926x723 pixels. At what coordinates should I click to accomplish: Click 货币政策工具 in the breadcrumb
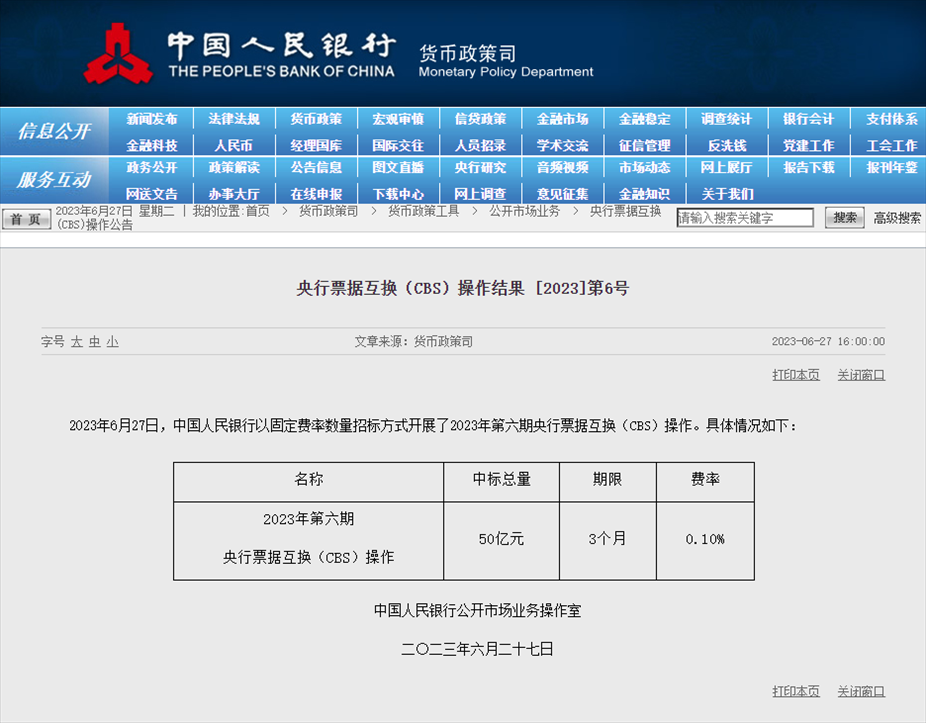[x=423, y=211]
